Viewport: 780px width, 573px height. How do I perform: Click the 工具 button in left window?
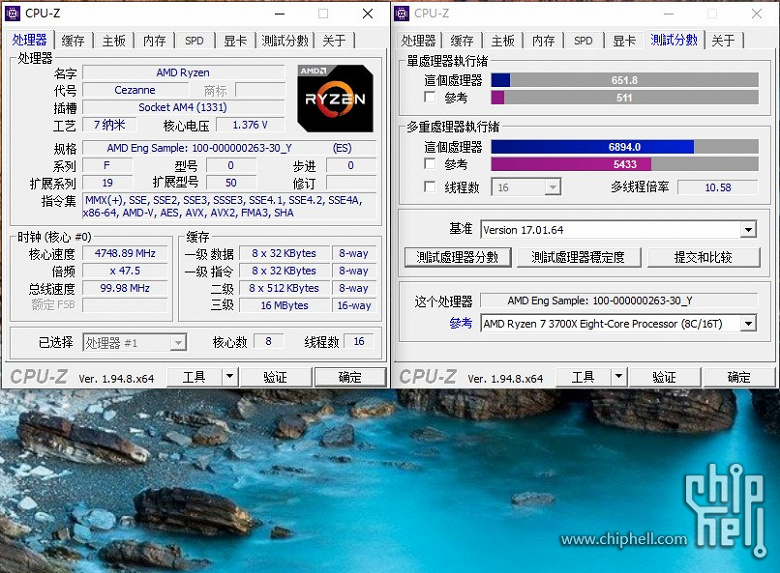tap(194, 377)
